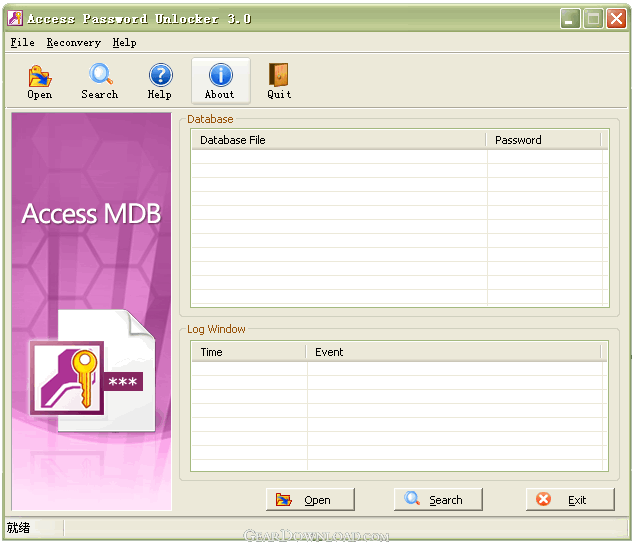Click the Password column header
634x545 pixels.
(x=544, y=140)
